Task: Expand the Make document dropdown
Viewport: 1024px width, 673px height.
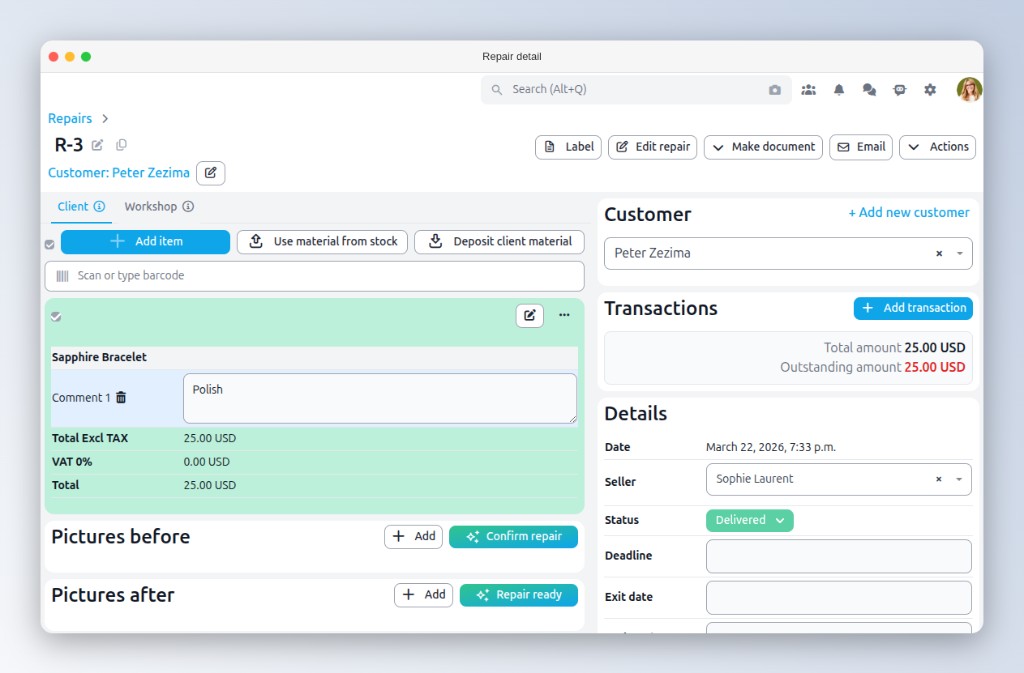Action: (763, 147)
